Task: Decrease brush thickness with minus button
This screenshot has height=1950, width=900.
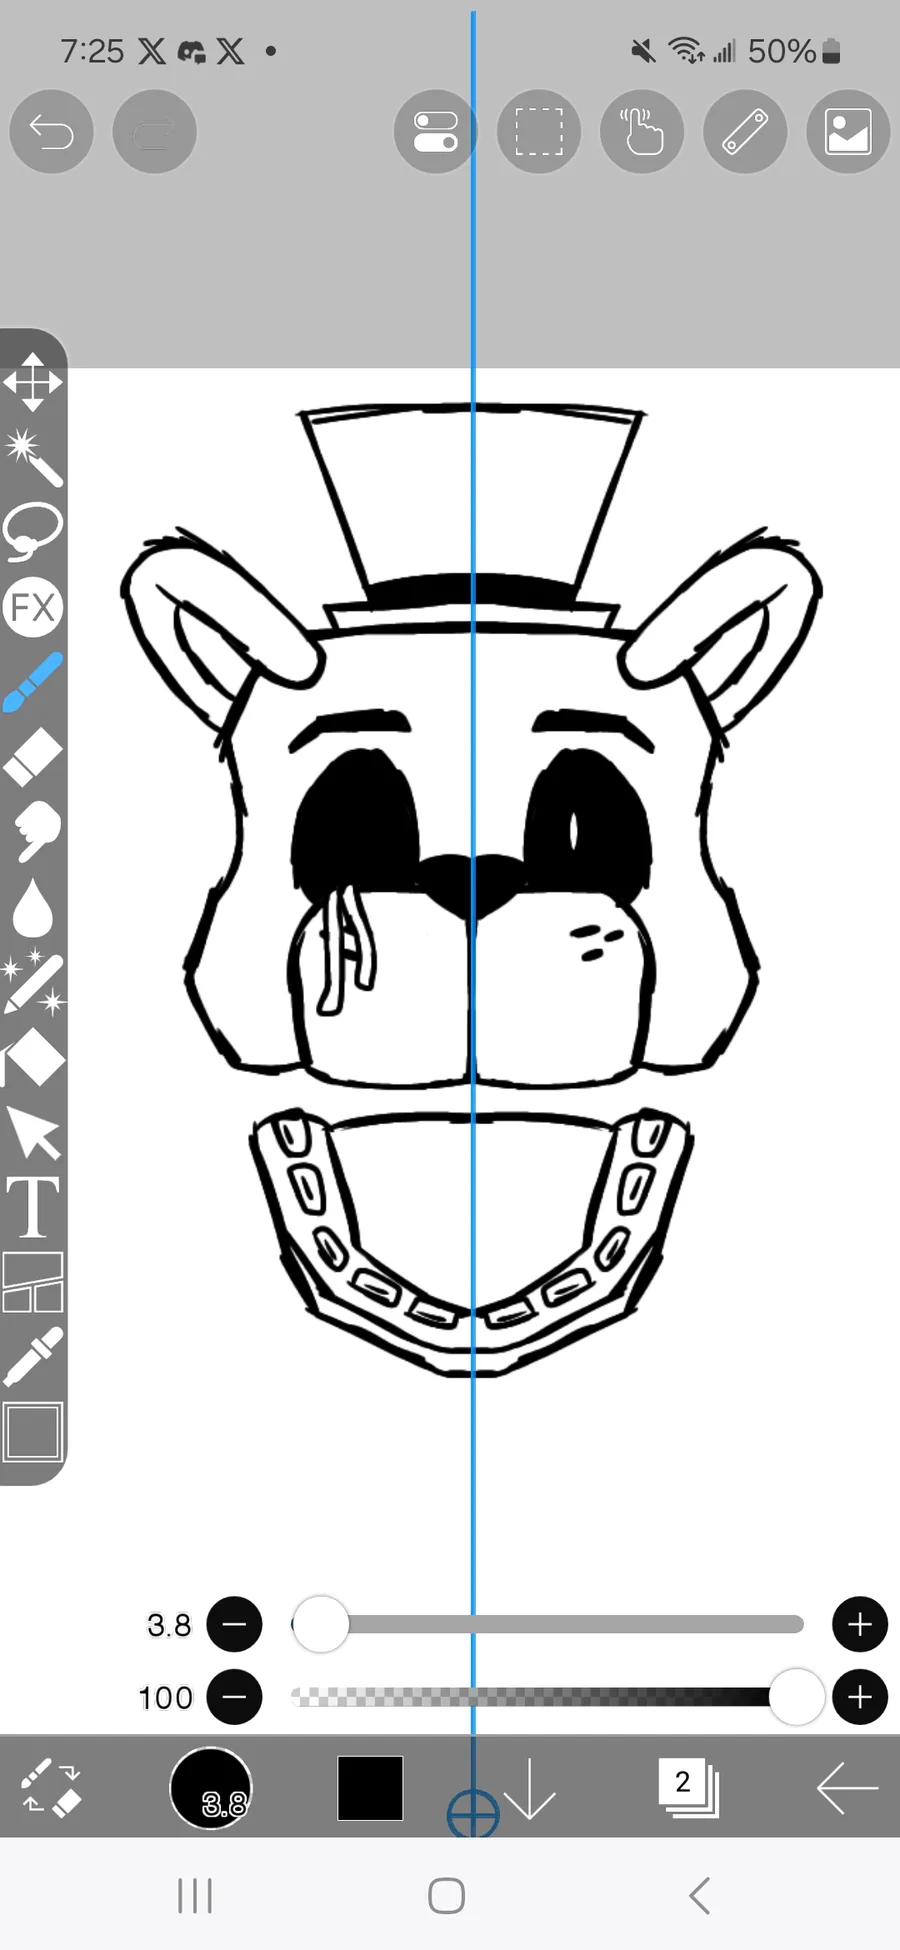Action: click(x=234, y=1625)
